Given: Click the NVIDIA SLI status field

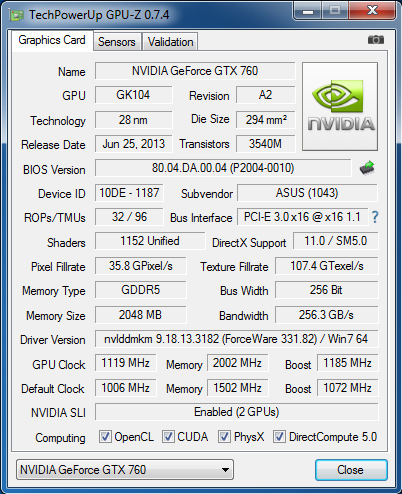Looking at the screenshot, I should (236, 412).
